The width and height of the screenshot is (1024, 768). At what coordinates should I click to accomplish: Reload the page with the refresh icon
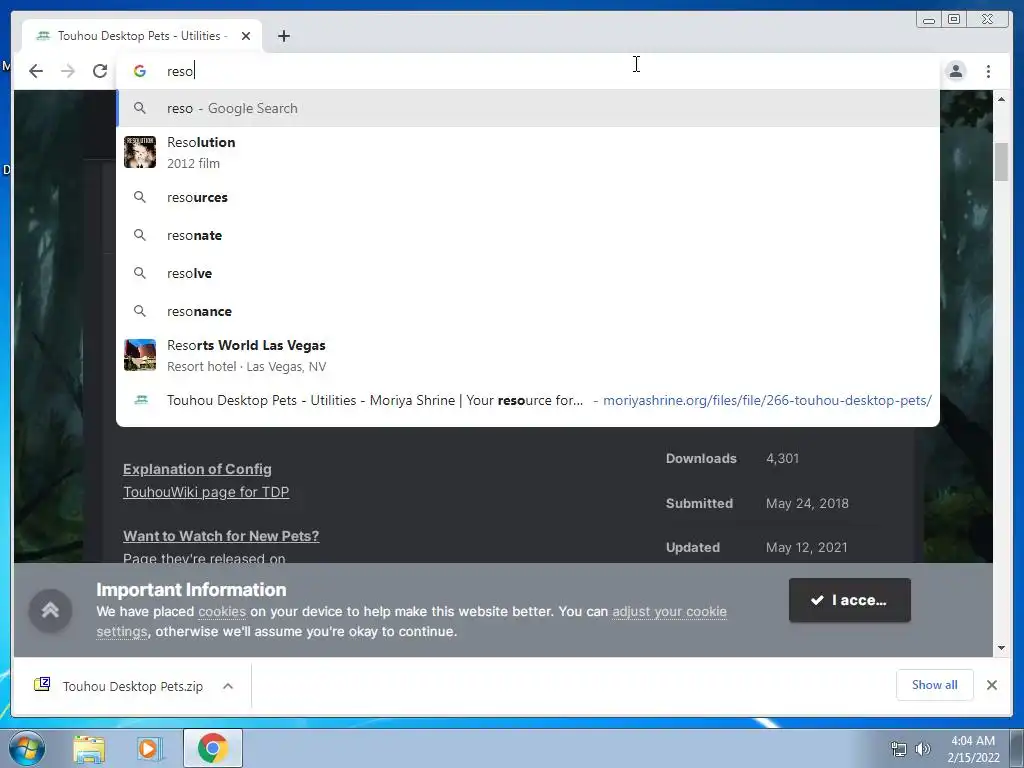pos(100,71)
